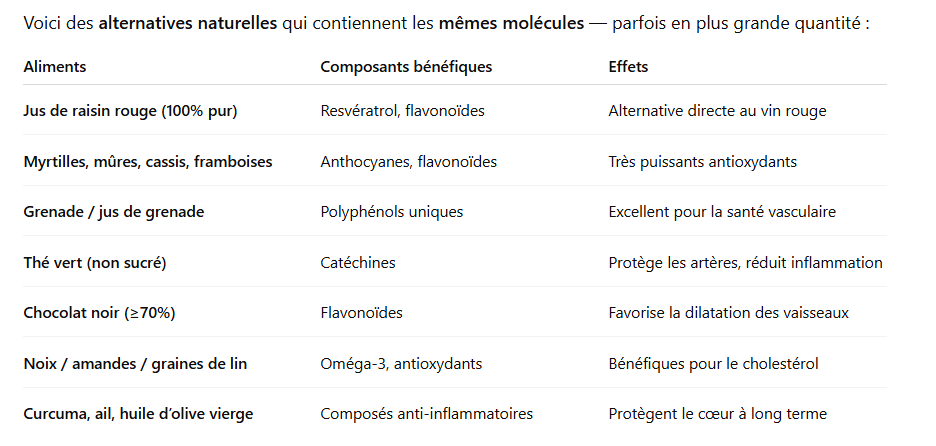Click the Aliments column header
The height and width of the screenshot is (446, 936).
tap(55, 67)
